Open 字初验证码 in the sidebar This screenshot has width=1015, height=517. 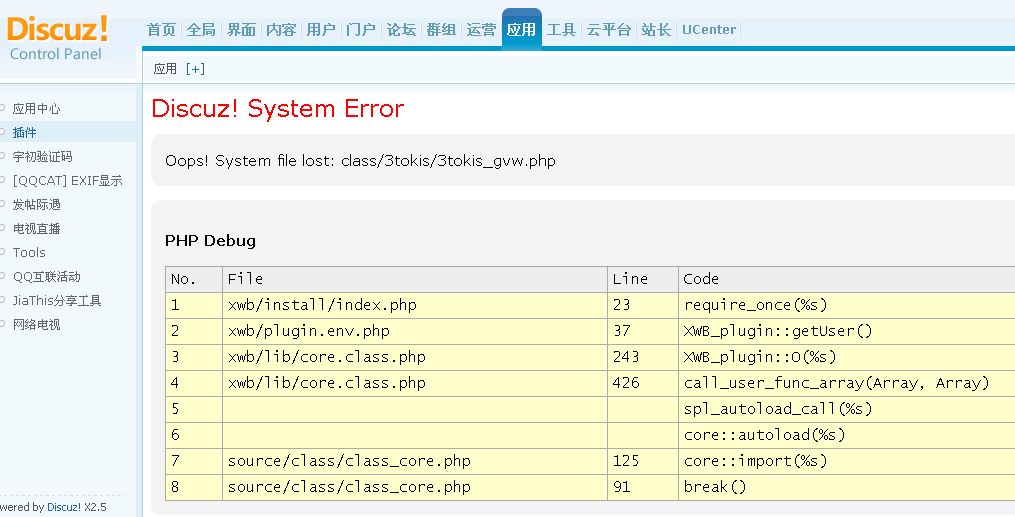tap(43, 157)
